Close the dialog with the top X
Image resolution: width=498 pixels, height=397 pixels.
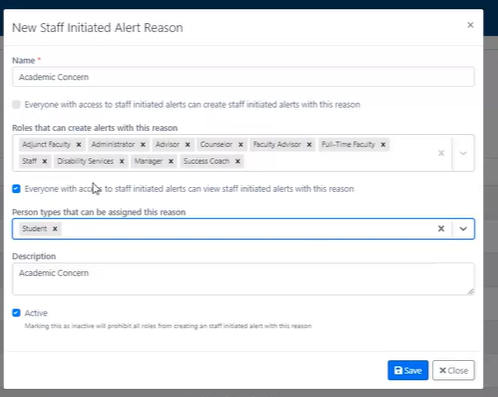pos(470,25)
